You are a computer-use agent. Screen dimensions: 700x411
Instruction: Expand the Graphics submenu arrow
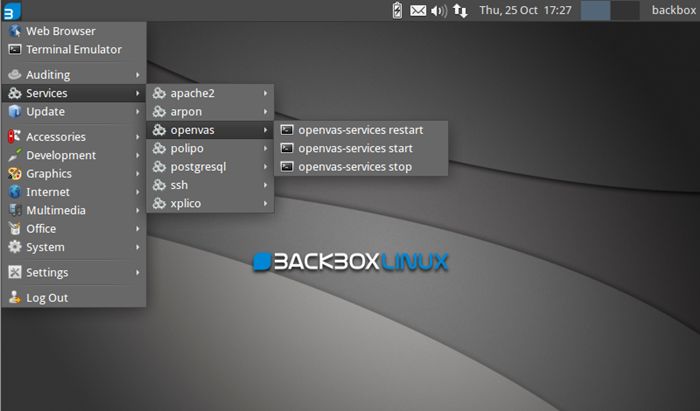(x=138, y=174)
